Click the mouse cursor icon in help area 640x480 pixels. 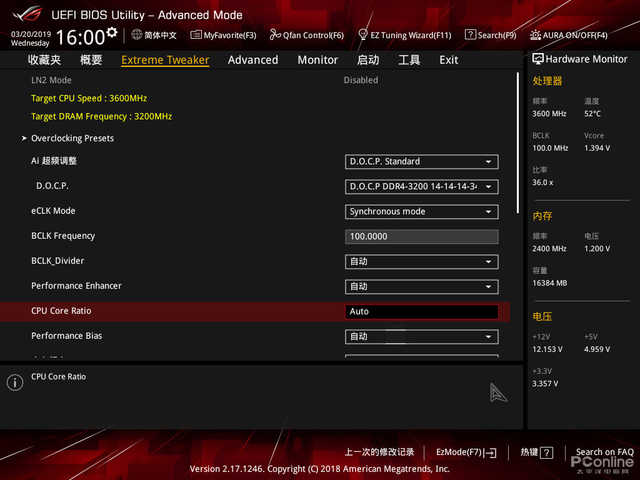pyautogui.click(x=498, y=392)
